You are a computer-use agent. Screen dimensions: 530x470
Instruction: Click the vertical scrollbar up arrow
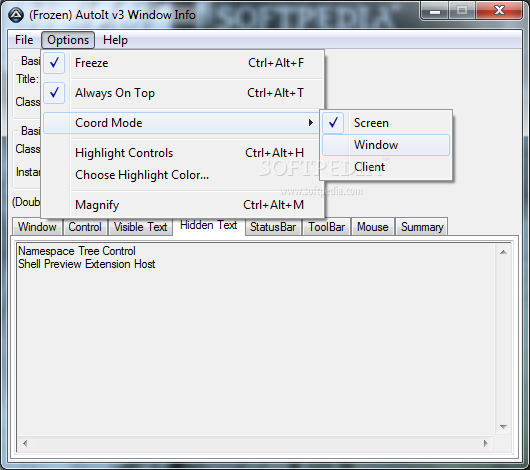coord(503,252)
